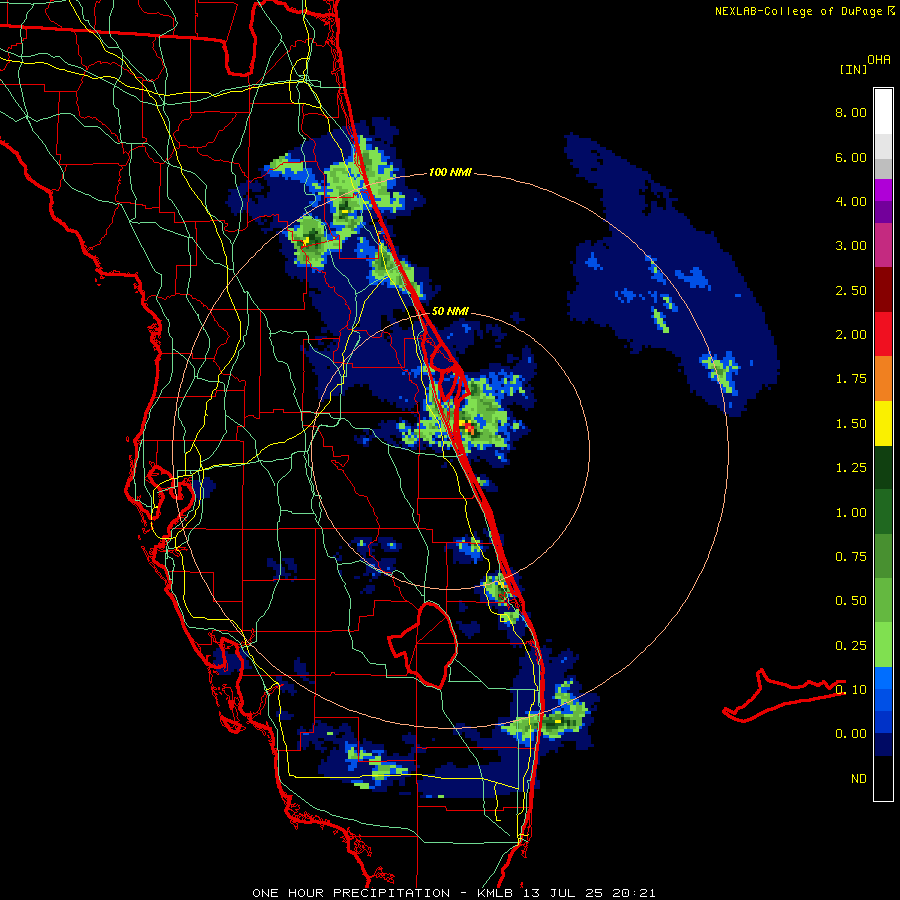Click the Lake Okeechobee outline

[425, 644]
